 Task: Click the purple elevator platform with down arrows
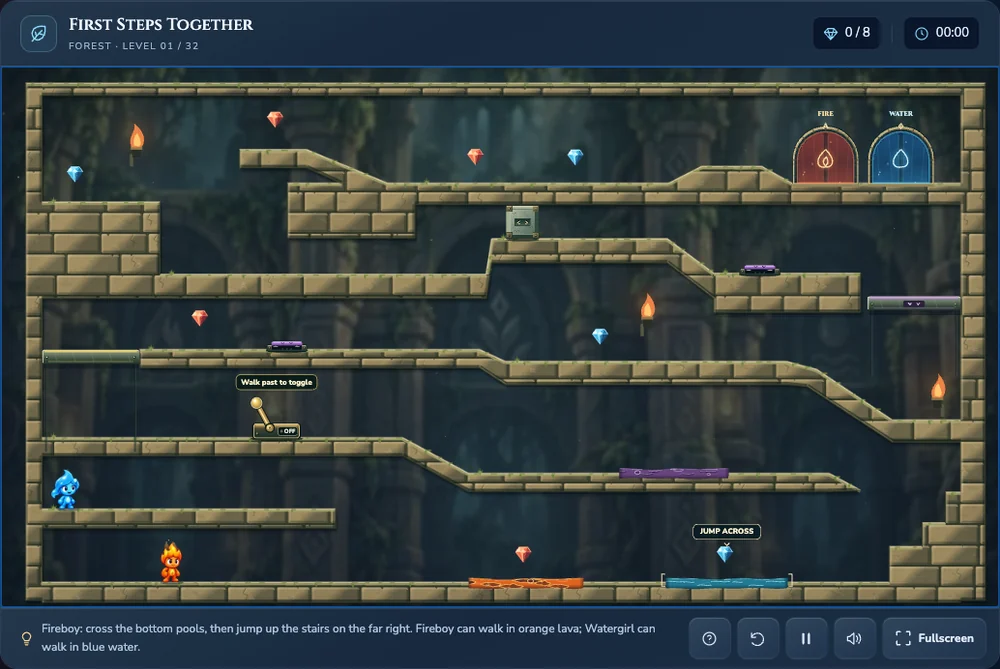click(914, 304)
